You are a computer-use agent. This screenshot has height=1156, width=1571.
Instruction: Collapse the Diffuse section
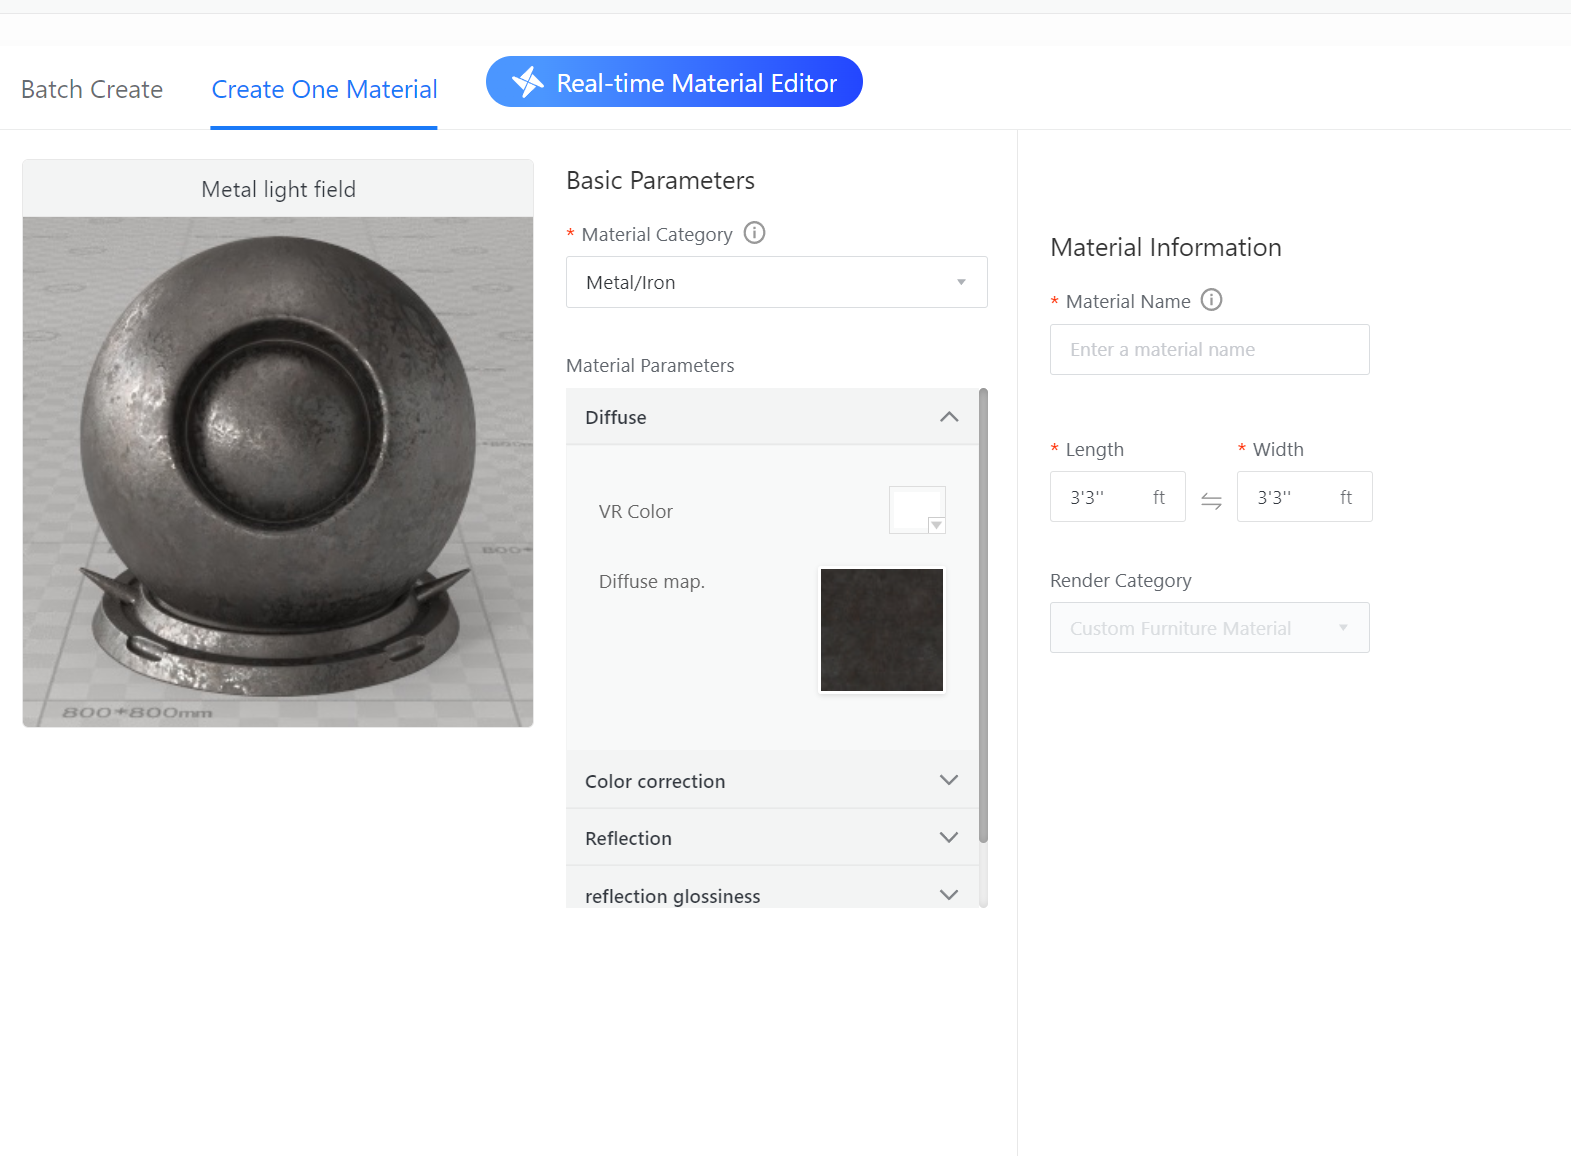[x=949, y=417]
